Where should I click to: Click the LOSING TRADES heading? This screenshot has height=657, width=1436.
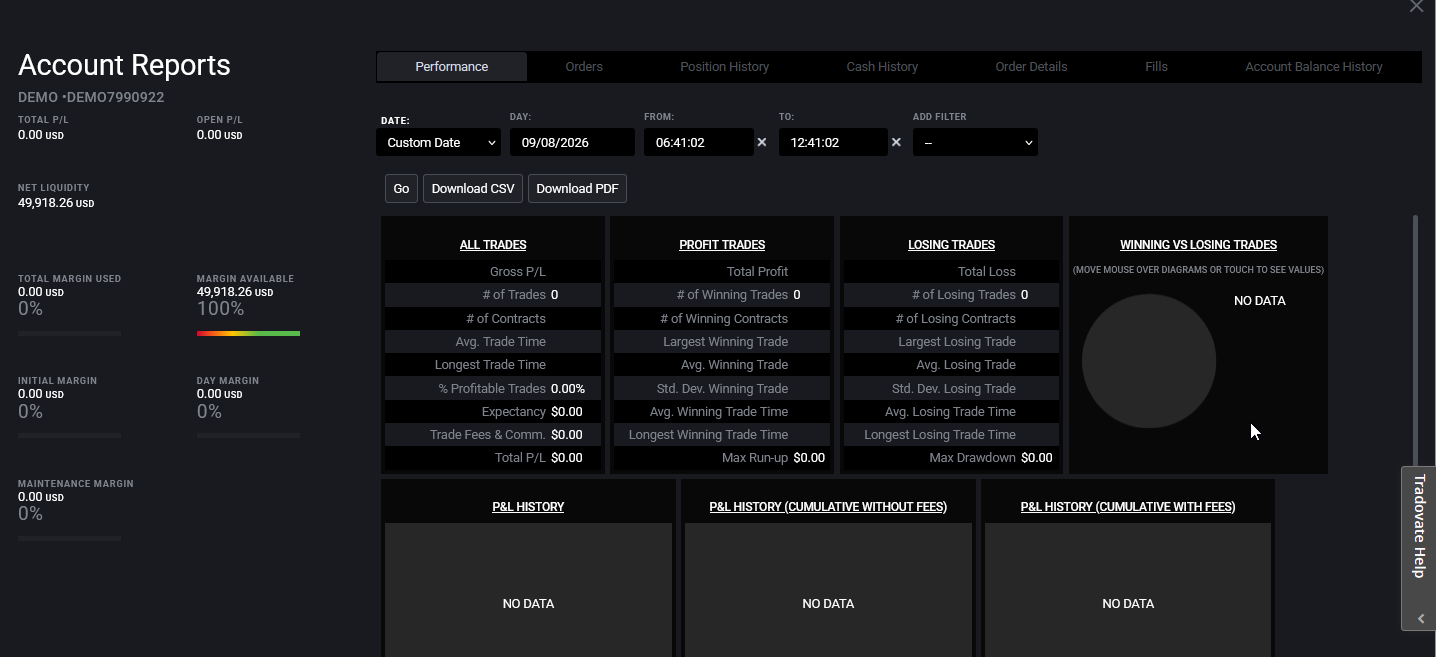pos(951,245)
